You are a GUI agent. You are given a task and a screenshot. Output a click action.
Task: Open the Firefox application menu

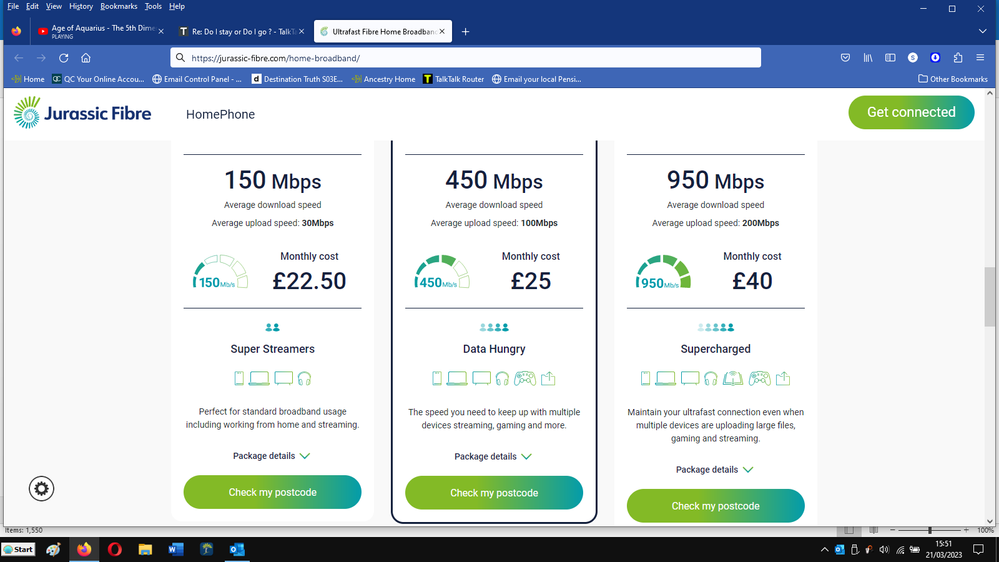(x=980, y=58)
